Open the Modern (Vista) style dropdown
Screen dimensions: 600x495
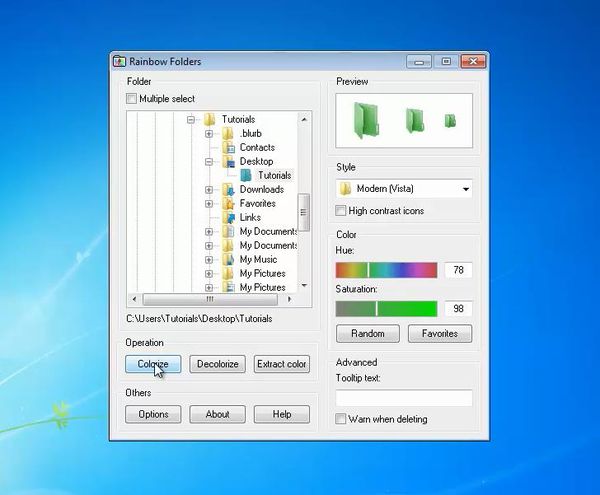pyautogui.click(x=404, y=189)
